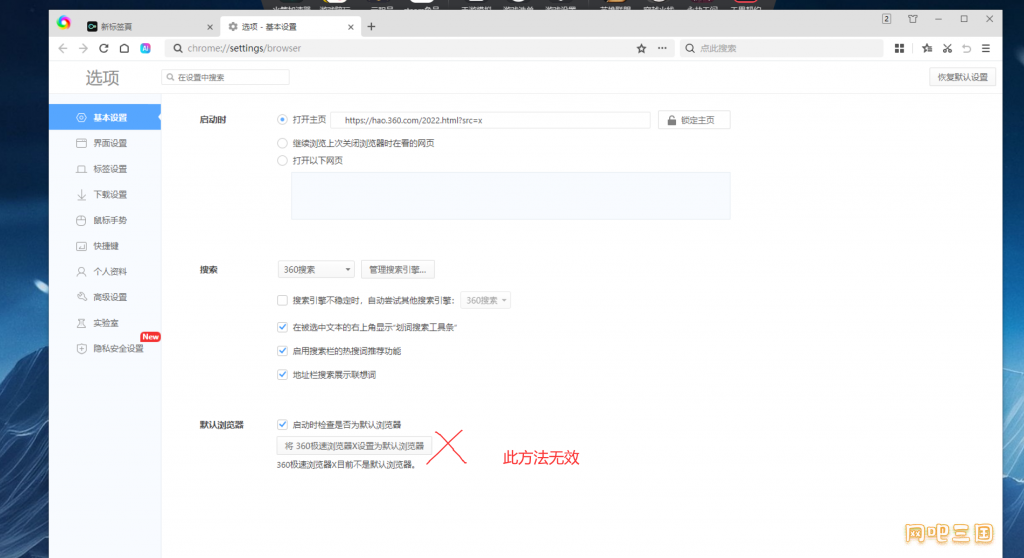Image resolution: width=1024 pixels, height=558 pixels.
Task: Click the 管理搜索引擎 button
Action: tap(398, 270)
